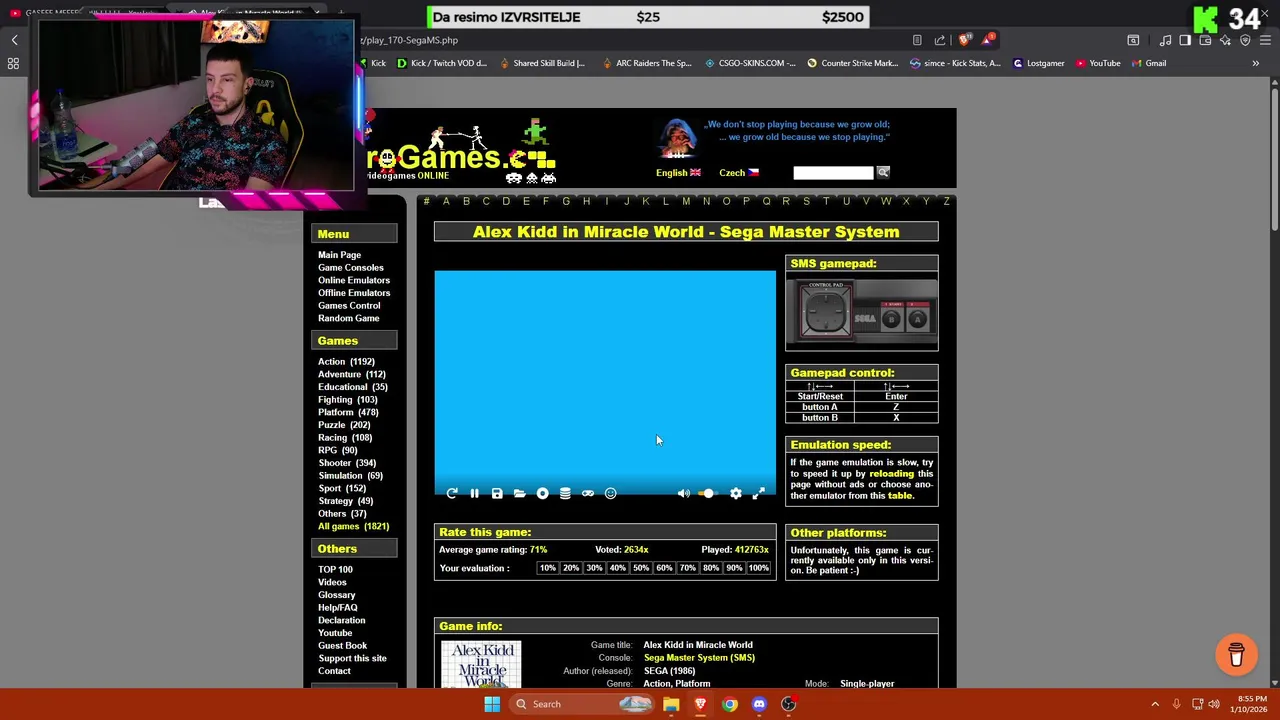Focus the site search input field
Image resolution: width=1280 pixels, height=720 pixels.
pos(833,172)
